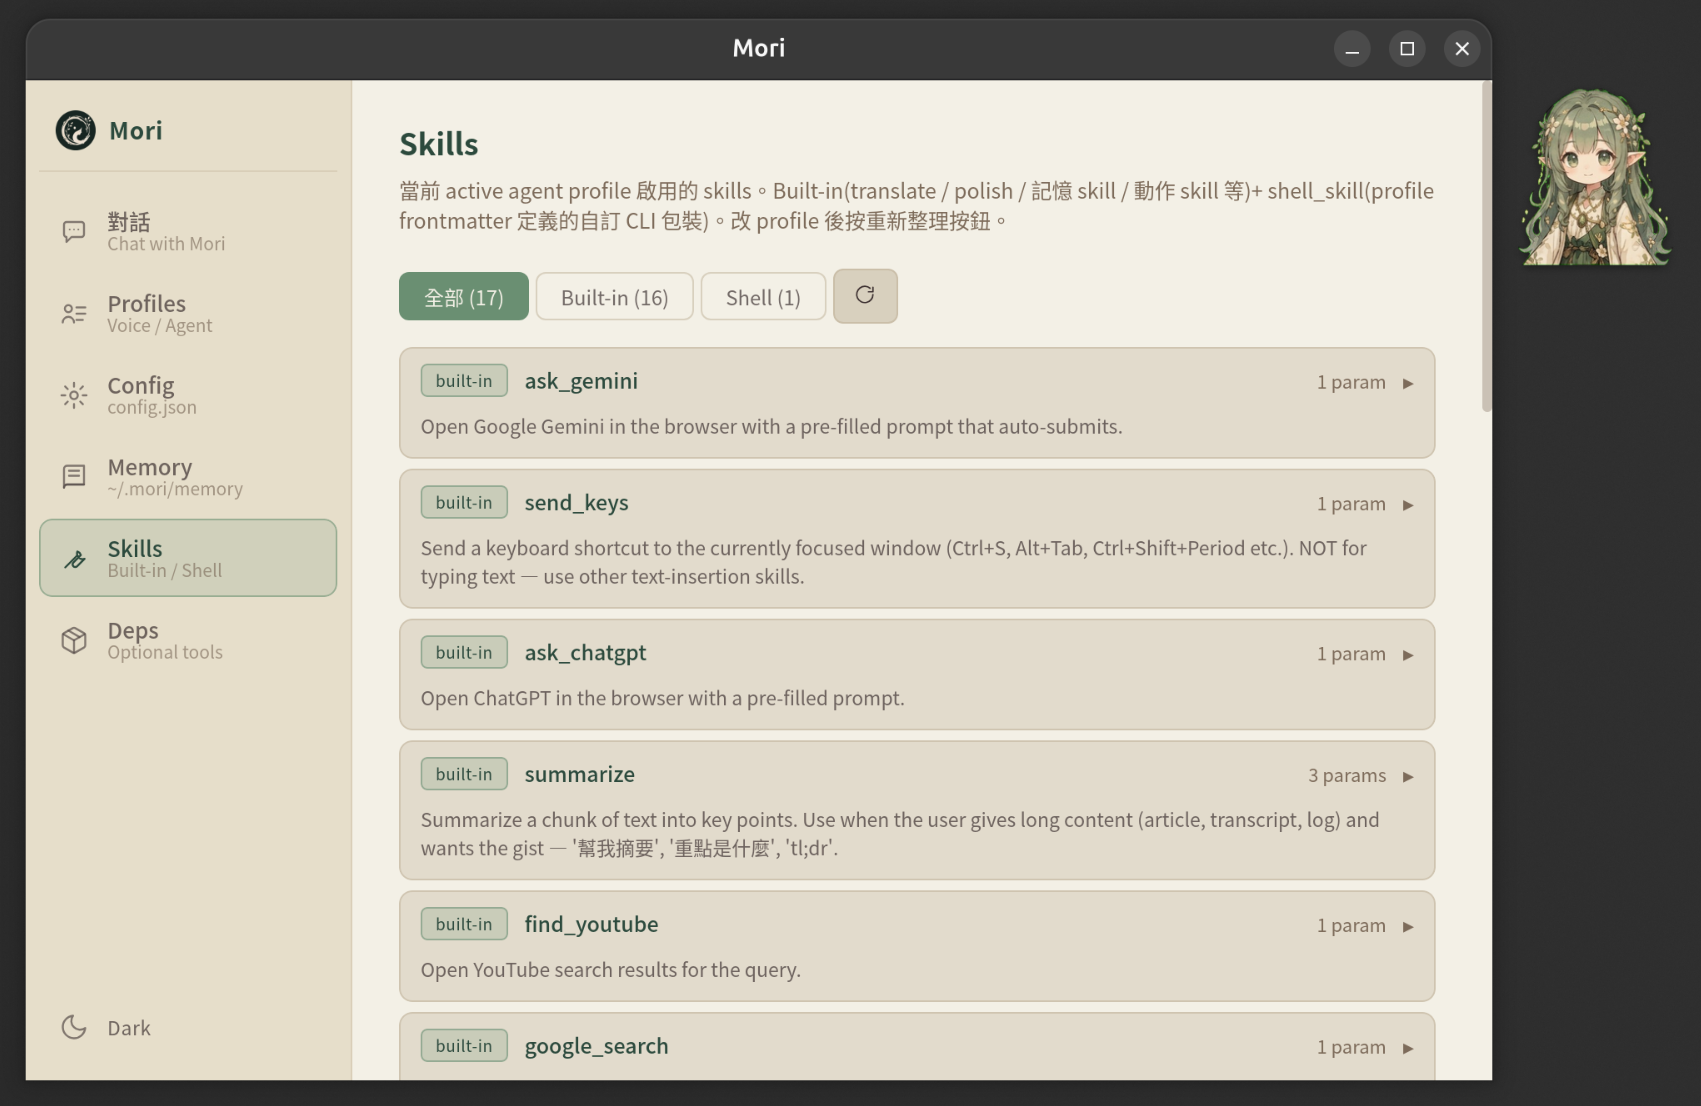1701x1106 pixels.
Task: Click the Config gear icon
Action: 74,396
